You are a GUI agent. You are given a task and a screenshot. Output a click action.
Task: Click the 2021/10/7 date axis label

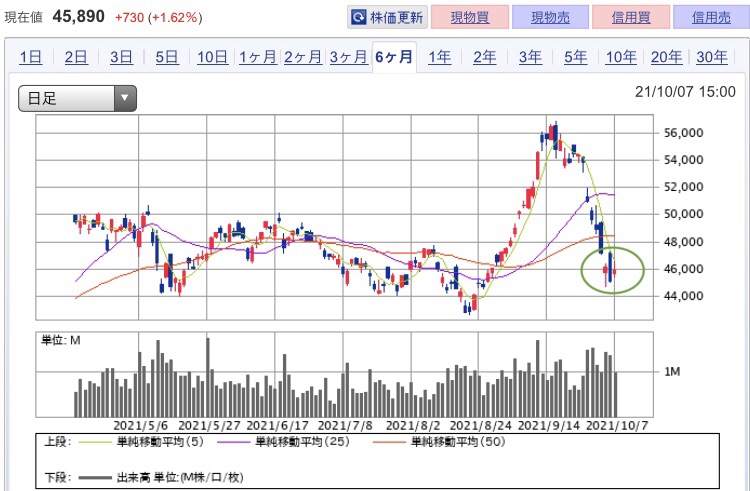[617, 426]
